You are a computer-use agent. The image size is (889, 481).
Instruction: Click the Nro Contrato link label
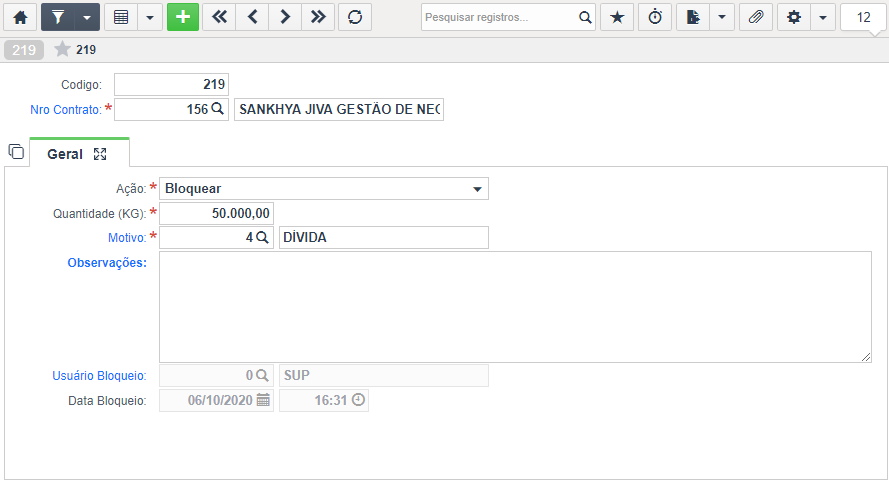tap(66, 109)
